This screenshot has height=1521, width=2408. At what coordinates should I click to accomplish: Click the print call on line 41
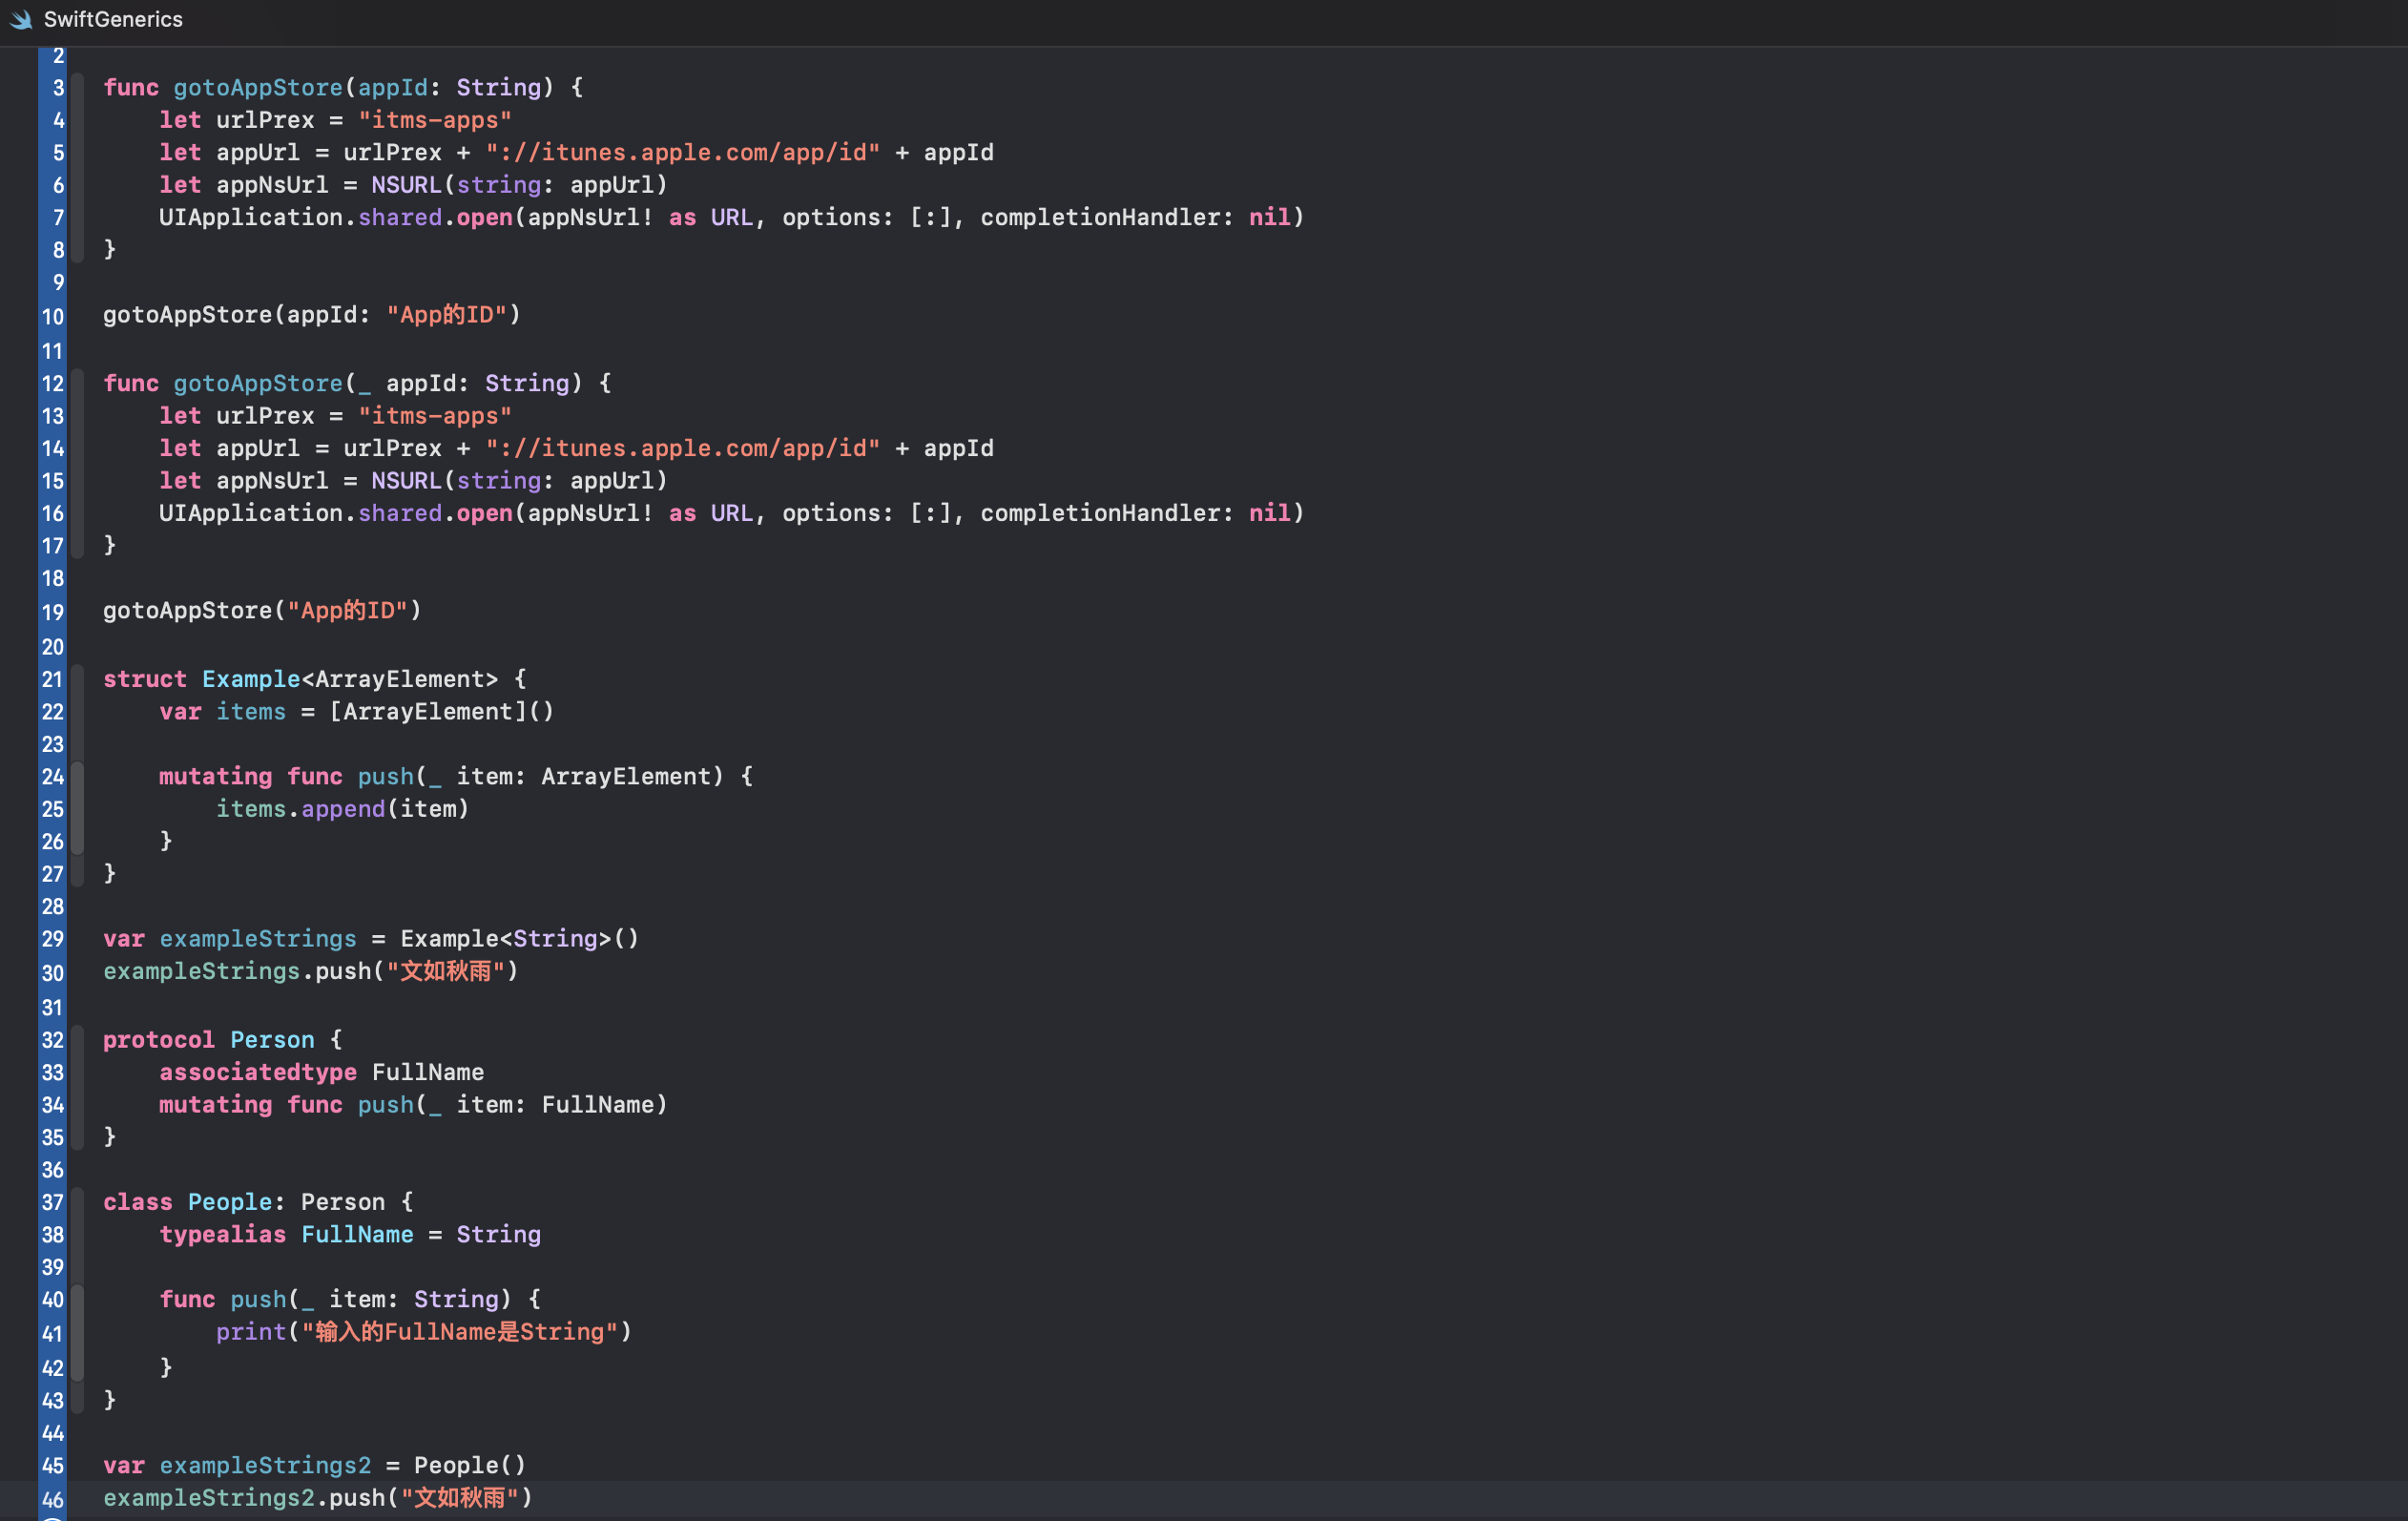click(x=250, y=1332)
